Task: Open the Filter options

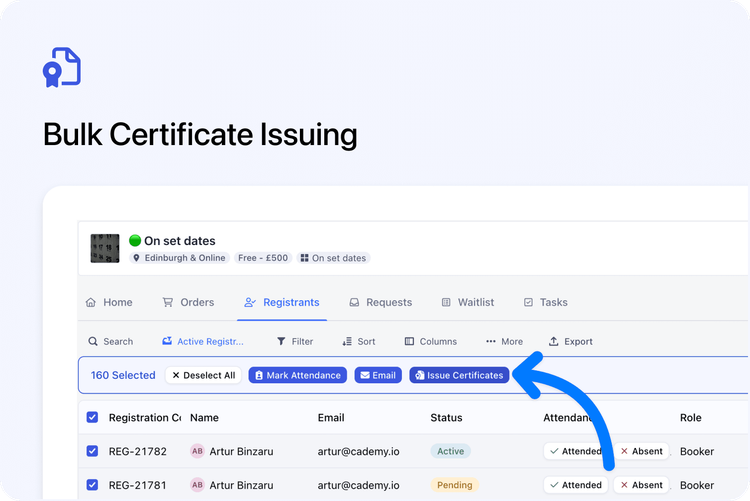Action: coord(295,342)
